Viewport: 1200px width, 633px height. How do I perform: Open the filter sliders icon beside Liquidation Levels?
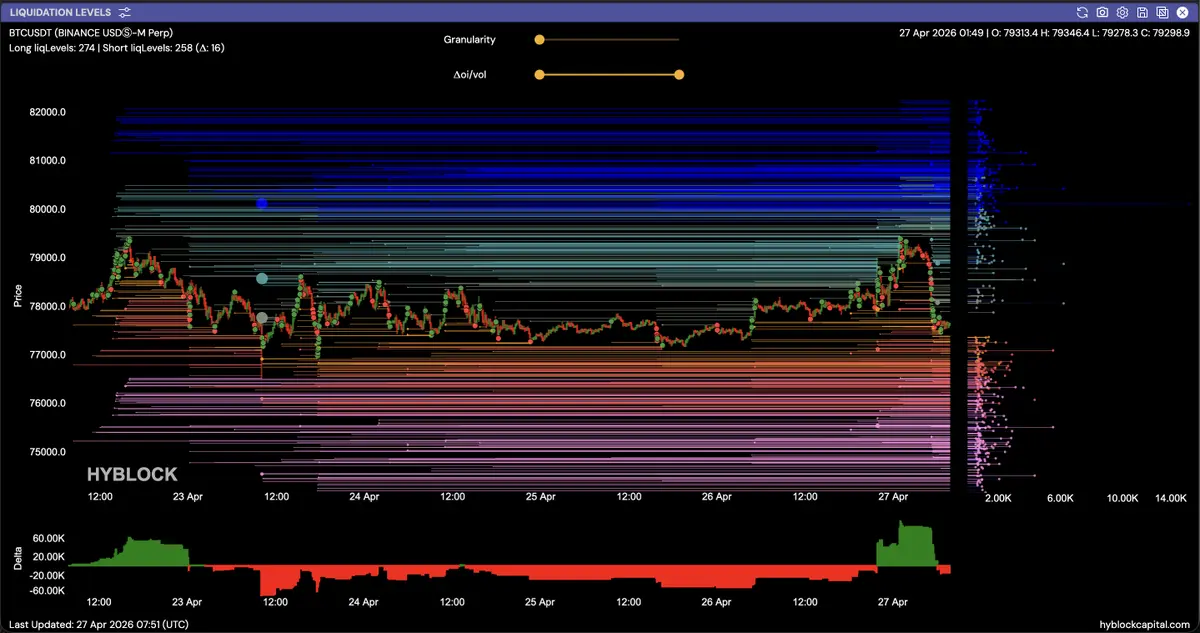(124, 12)
